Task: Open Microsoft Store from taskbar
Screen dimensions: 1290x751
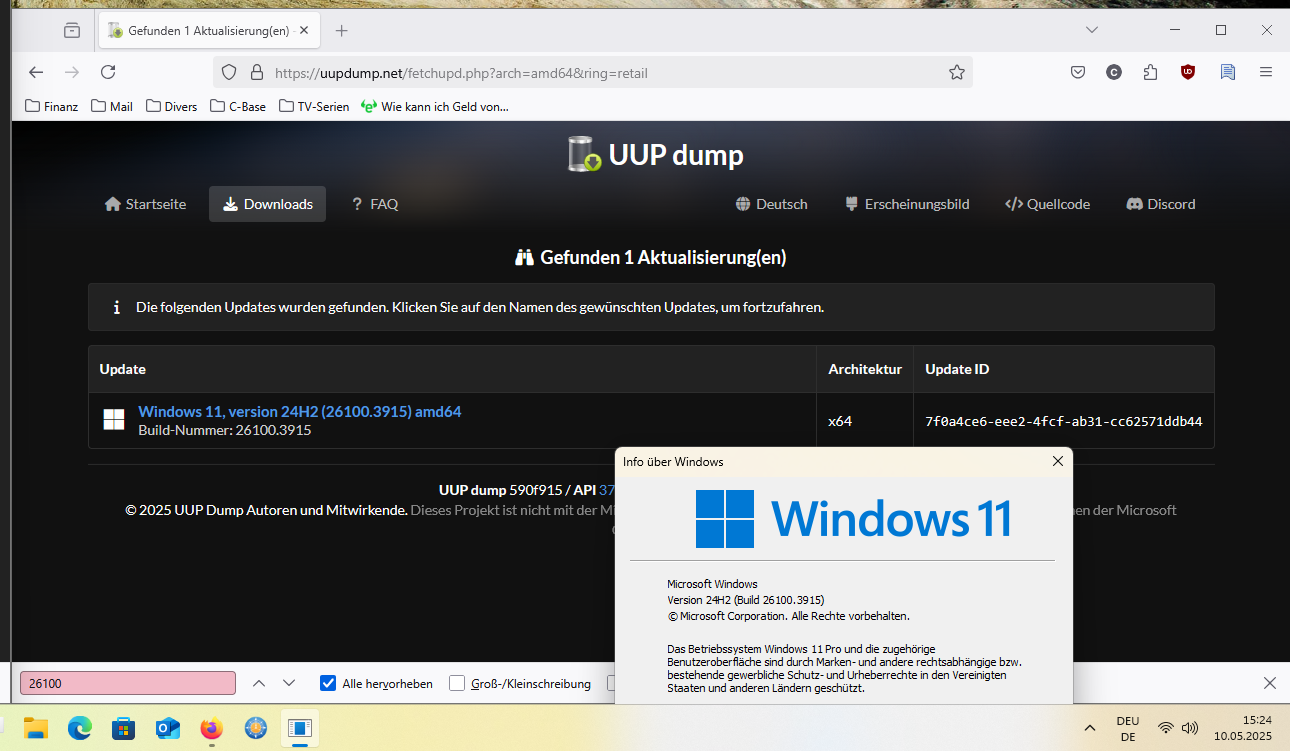Action: coord(123,728)
